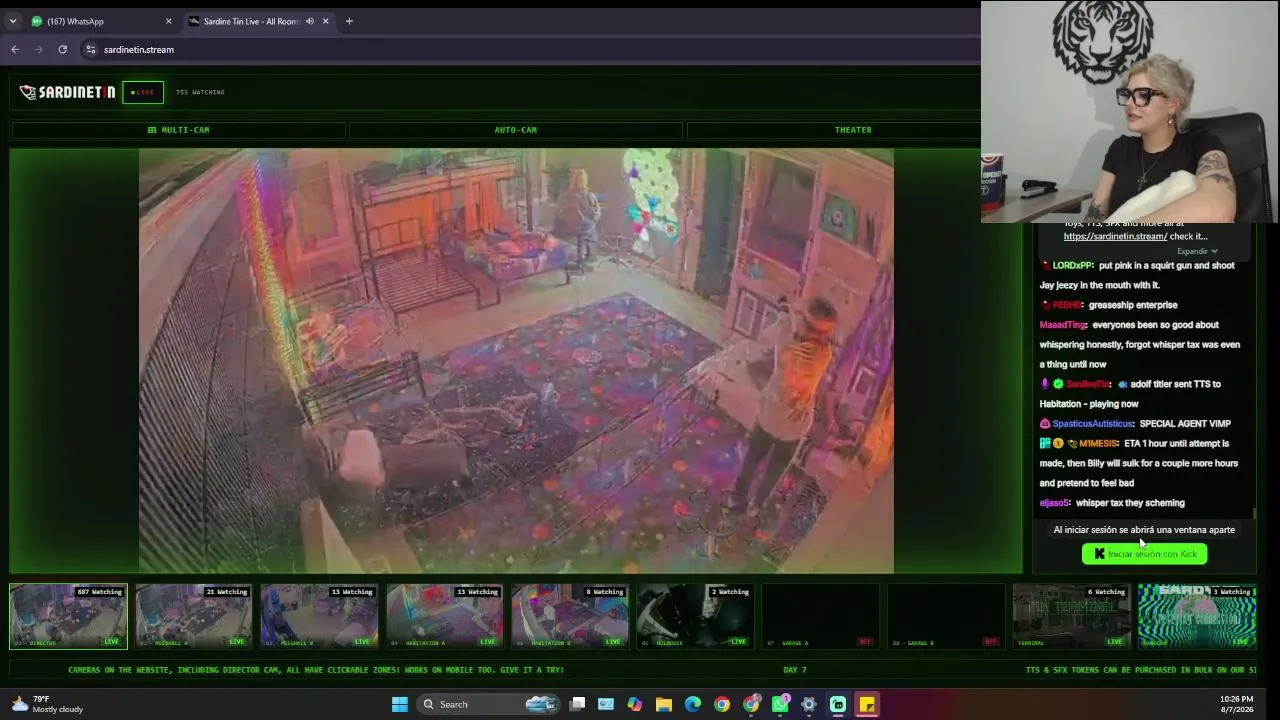Switch to Theater view
Viewport: 1280px width, 720px height.
point(853,130)
